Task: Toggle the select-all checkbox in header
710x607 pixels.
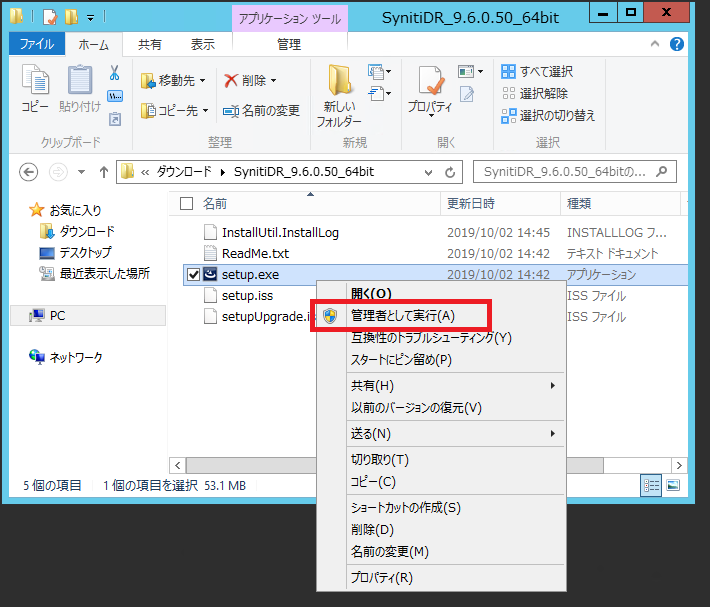Action: point(187,204)
